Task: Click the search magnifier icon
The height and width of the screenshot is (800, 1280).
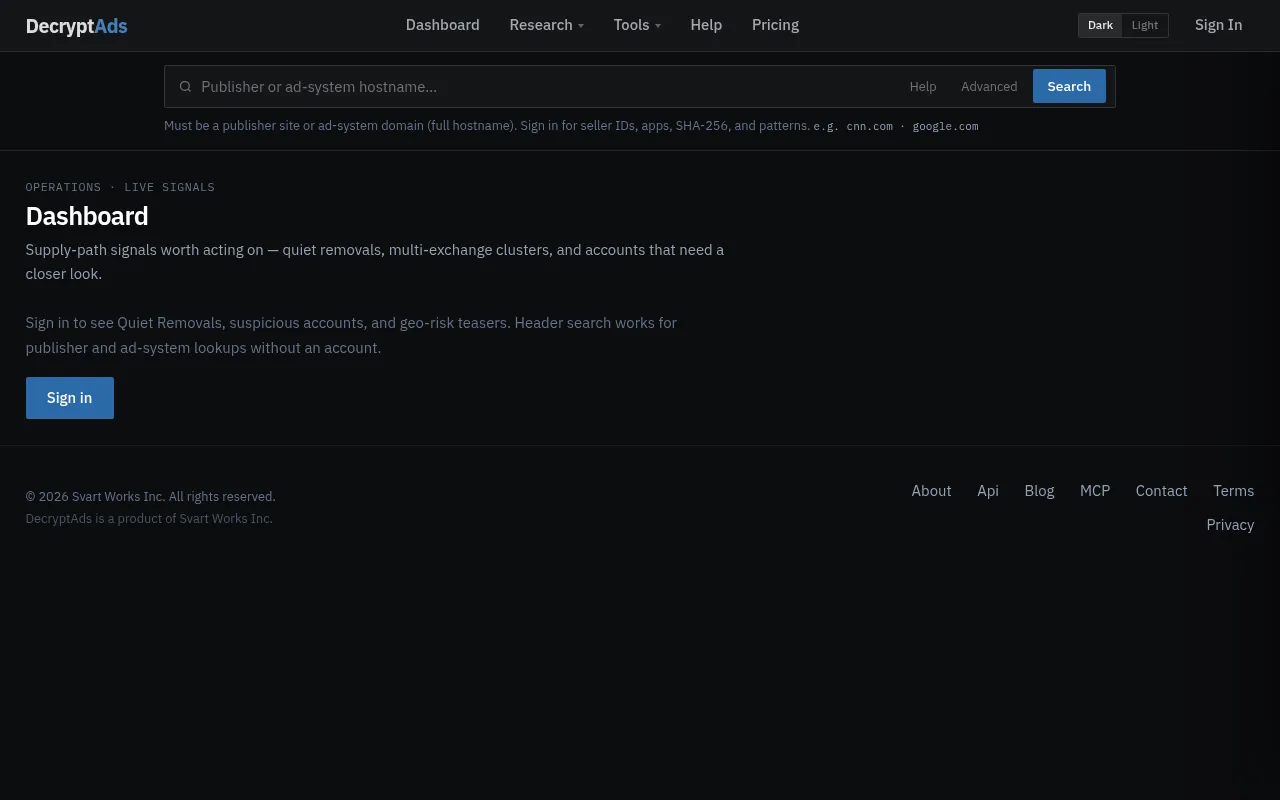Action: [x=185, y=87]
